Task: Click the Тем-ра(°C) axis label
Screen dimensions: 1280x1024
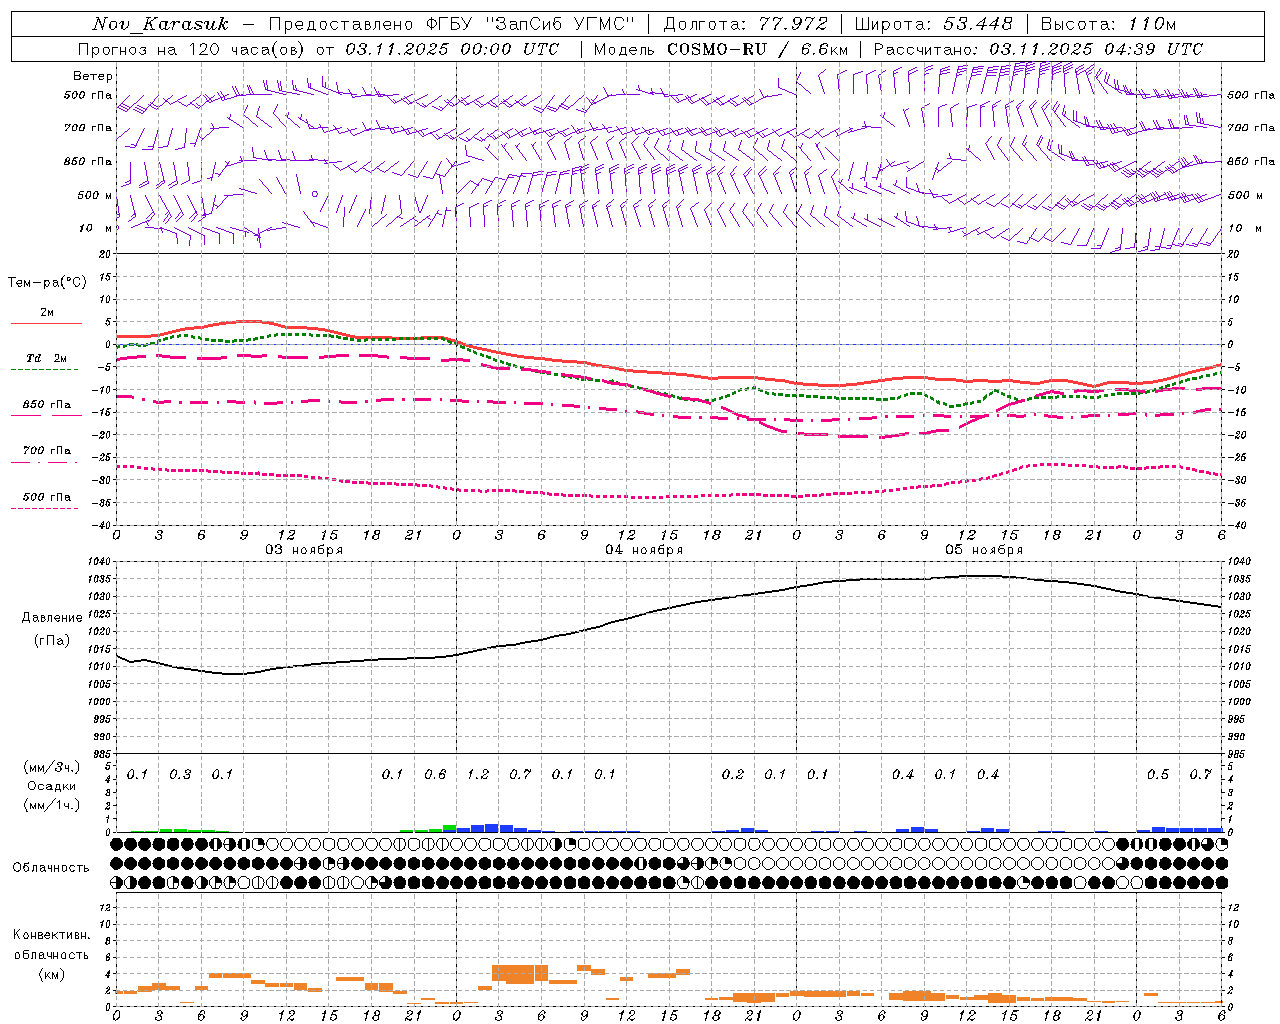Action: tap(47, 283)
